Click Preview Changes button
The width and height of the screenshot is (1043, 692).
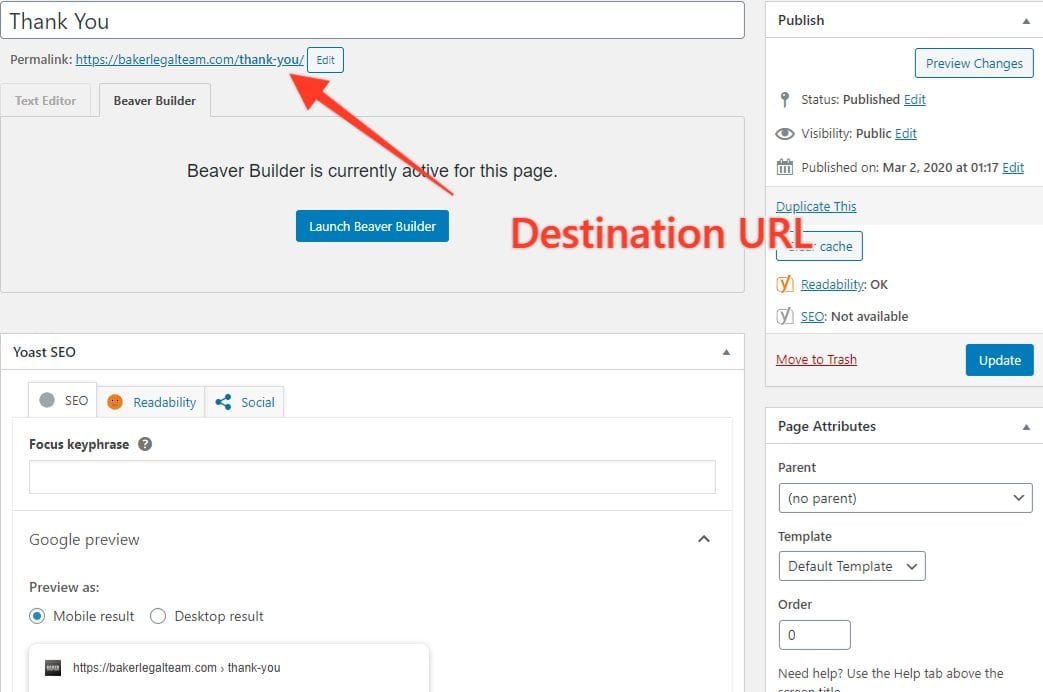pos(974,63)
